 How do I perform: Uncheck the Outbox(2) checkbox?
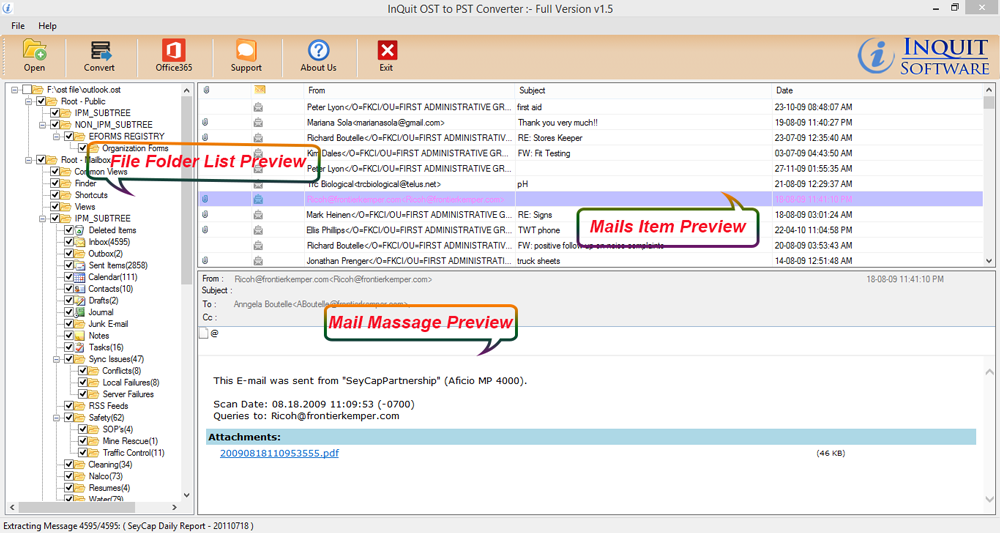pos(69,254)
